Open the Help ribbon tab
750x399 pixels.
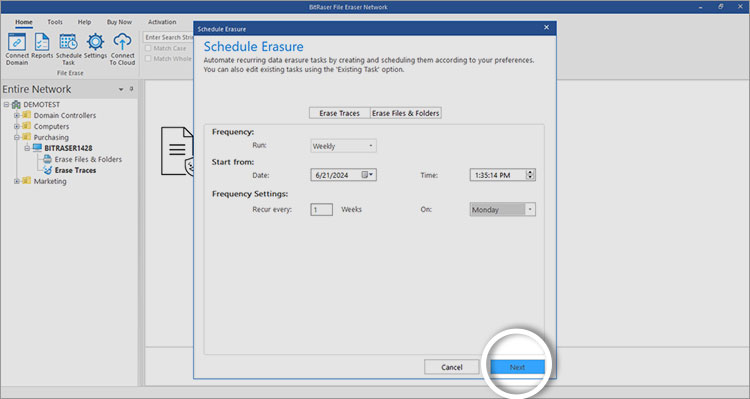tap(85, 22)
